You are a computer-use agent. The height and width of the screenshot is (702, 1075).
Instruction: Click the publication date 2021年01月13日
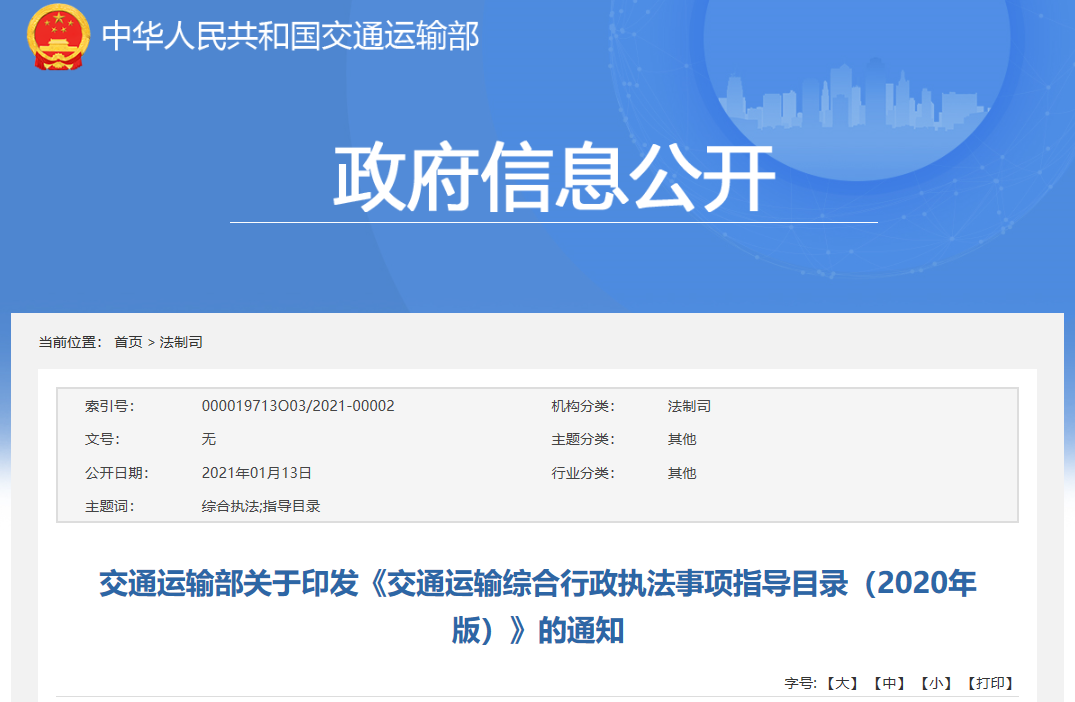pos(257,473)
